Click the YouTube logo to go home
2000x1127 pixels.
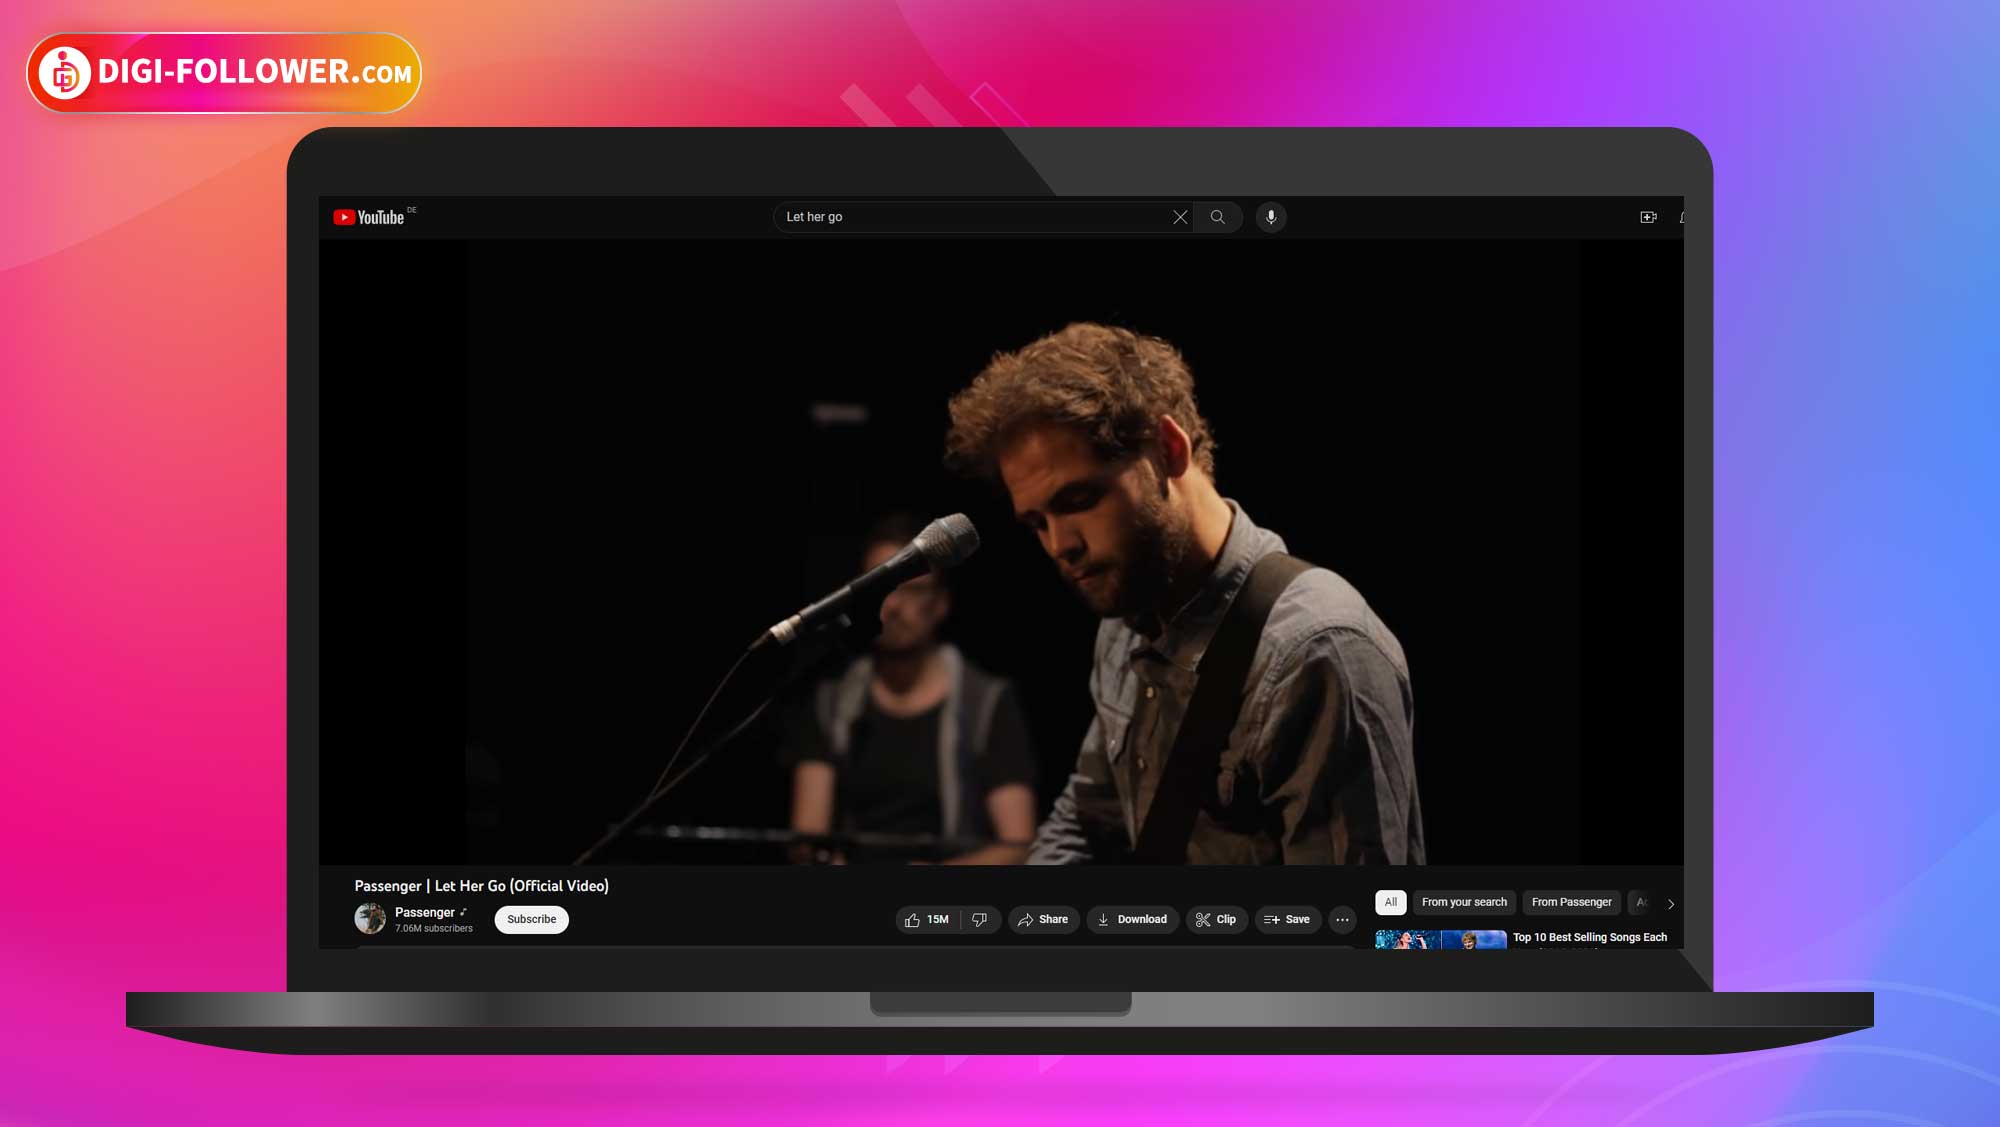(369, 217)
